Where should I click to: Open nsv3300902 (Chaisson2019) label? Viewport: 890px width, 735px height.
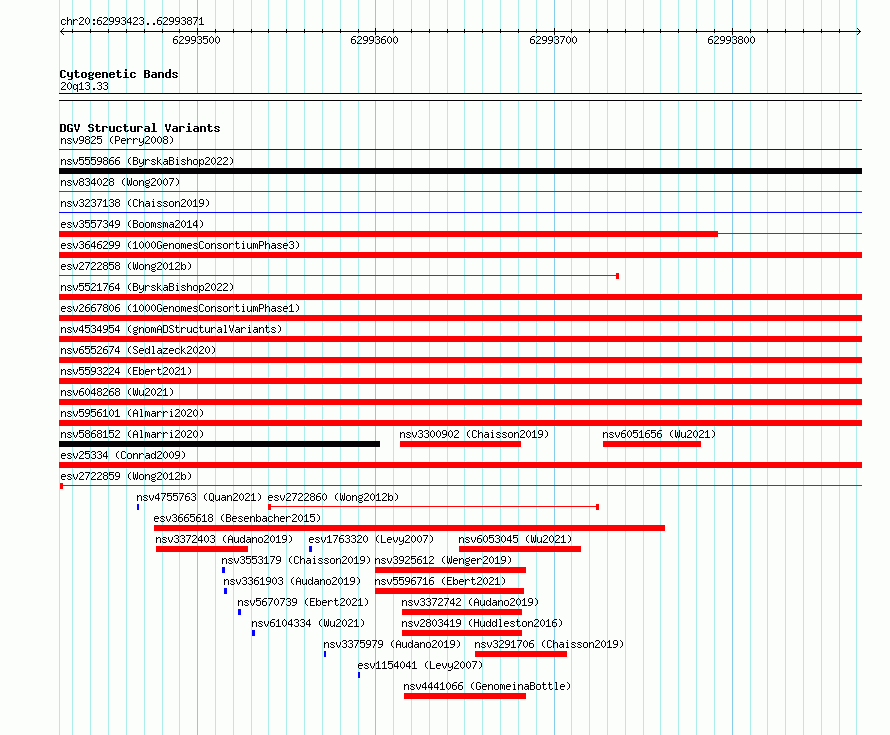coord(474,434)
